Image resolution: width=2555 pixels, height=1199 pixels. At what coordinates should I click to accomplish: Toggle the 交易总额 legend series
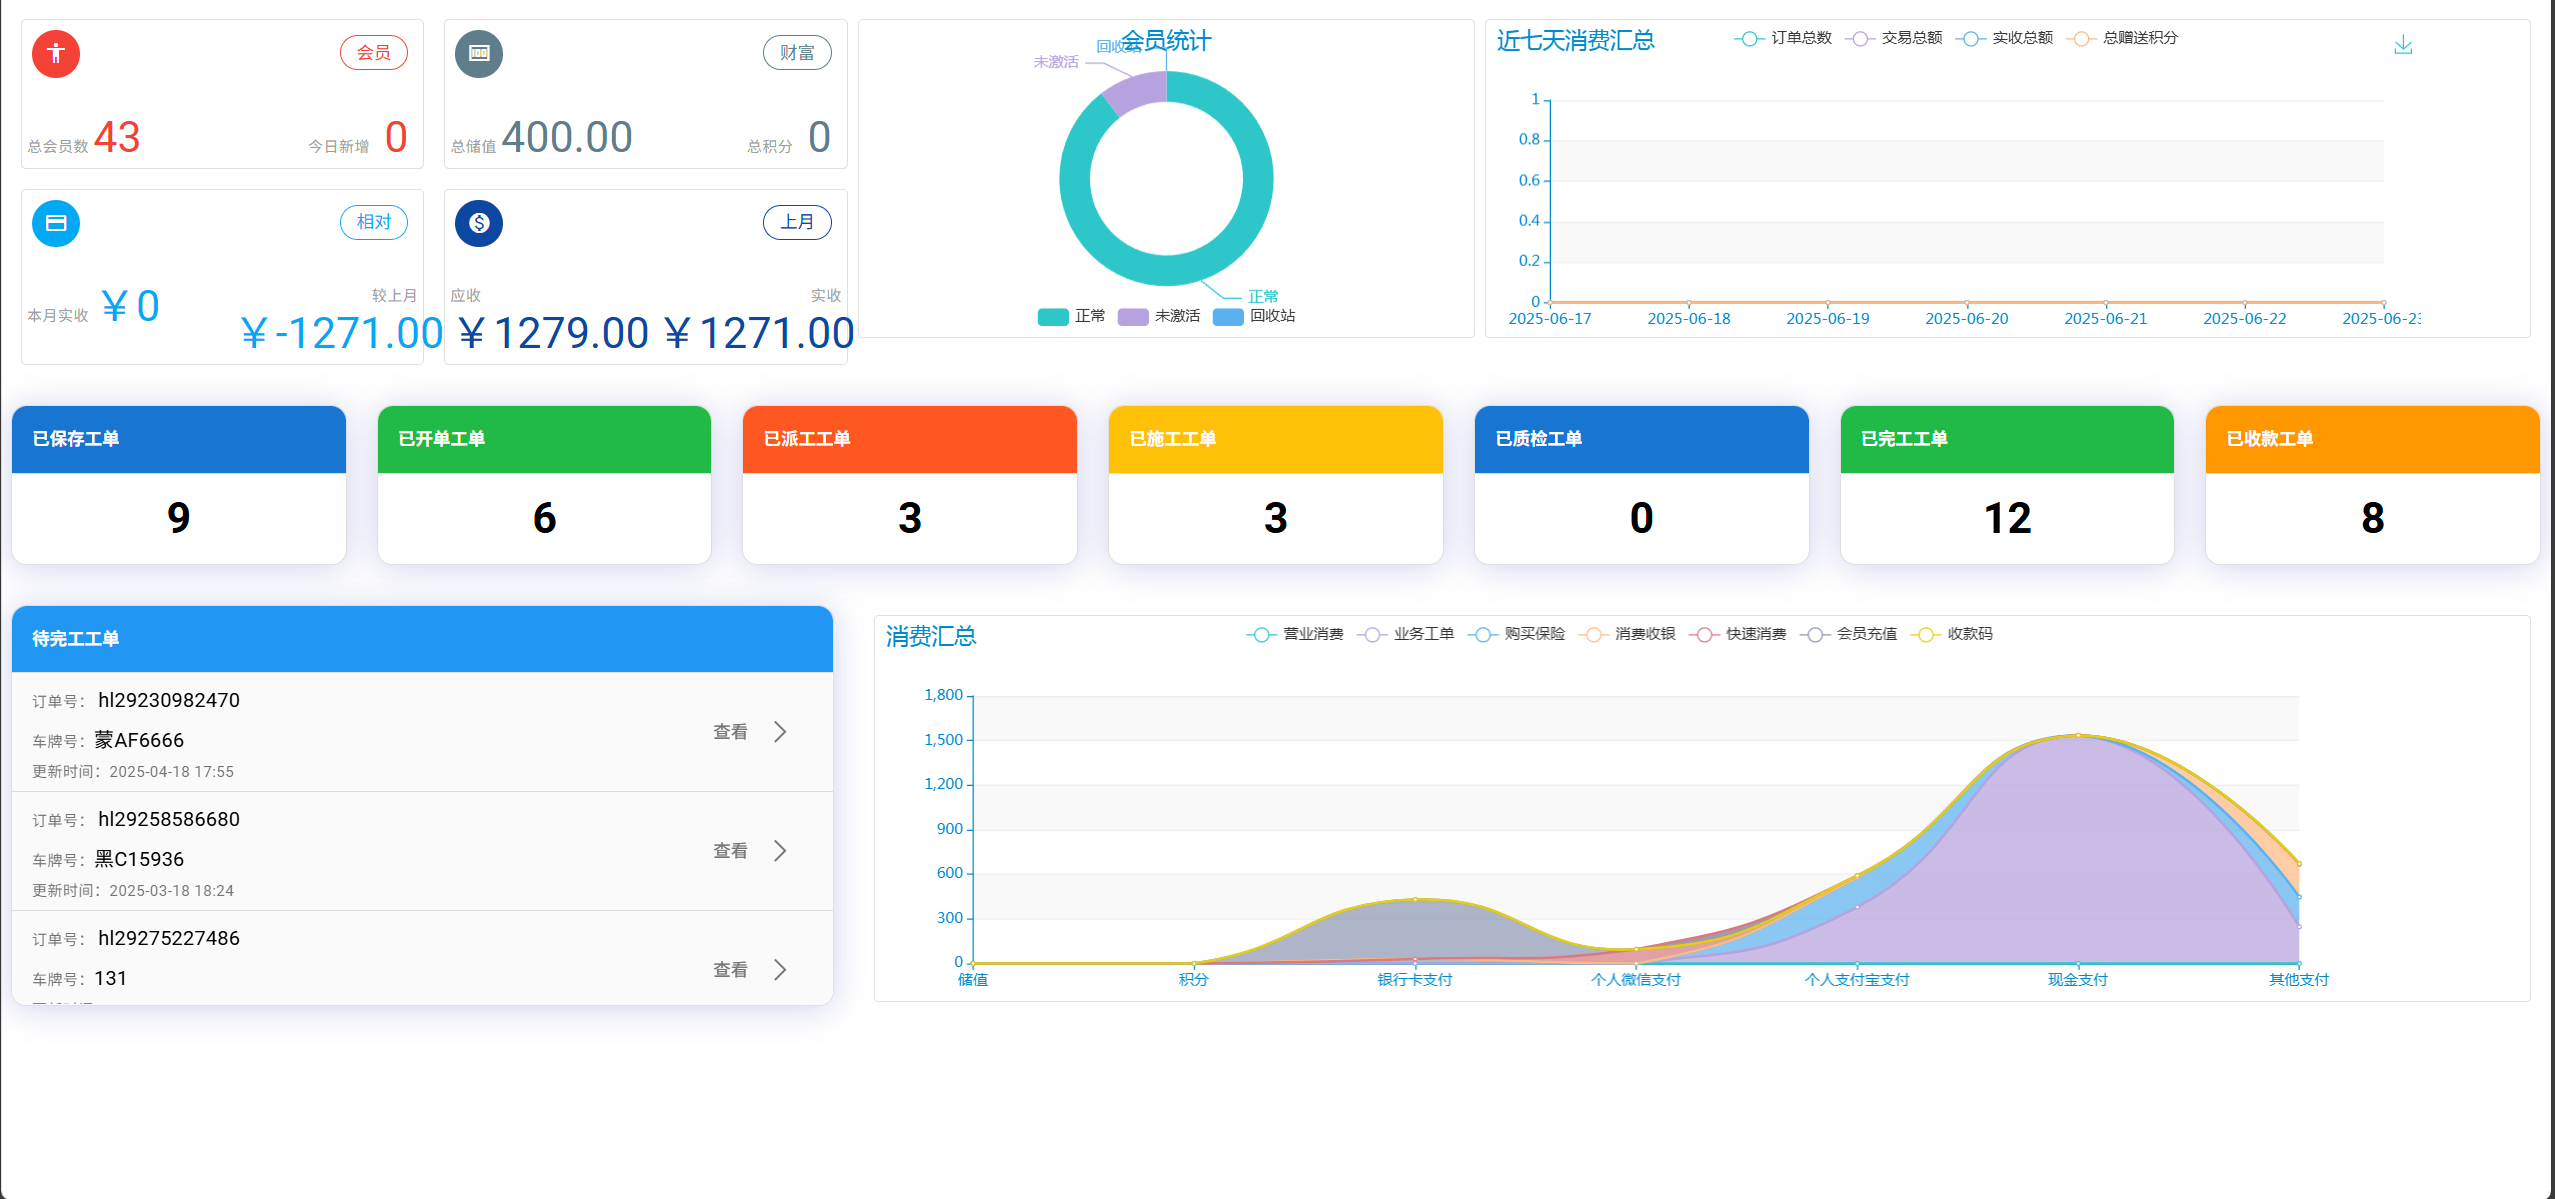1894,38
